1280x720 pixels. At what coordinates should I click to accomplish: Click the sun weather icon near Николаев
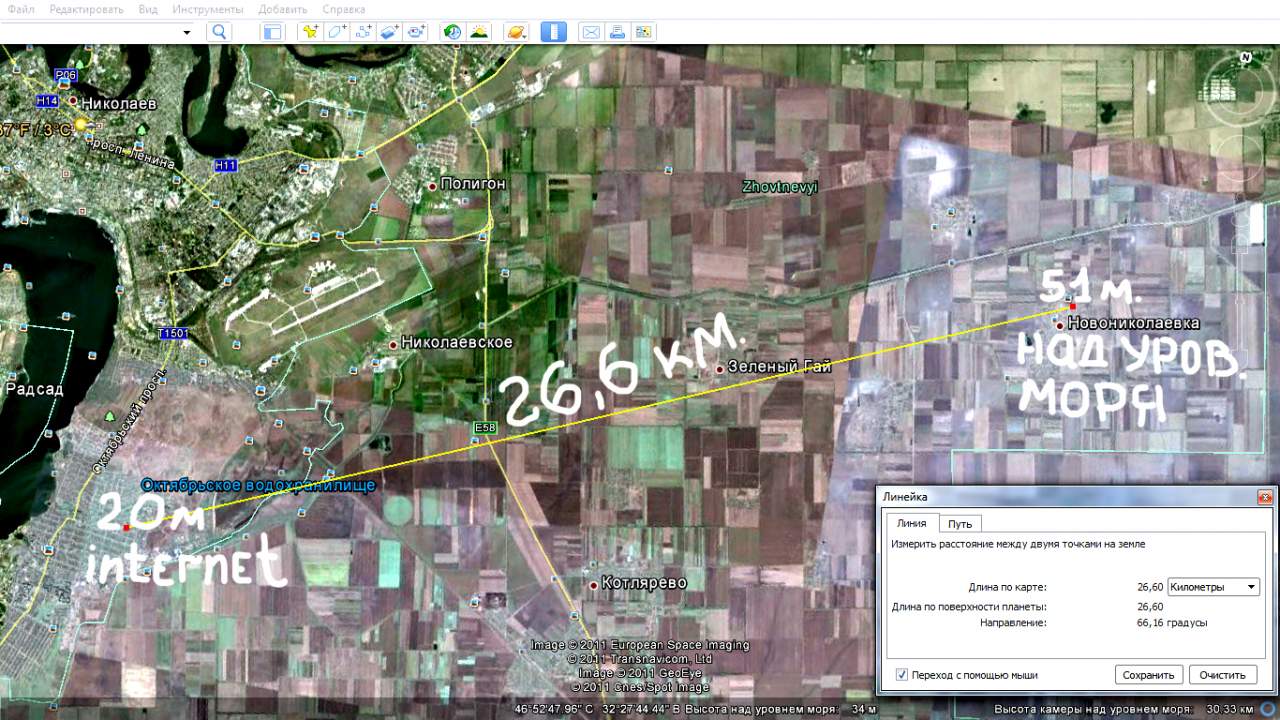pos(82,124)
